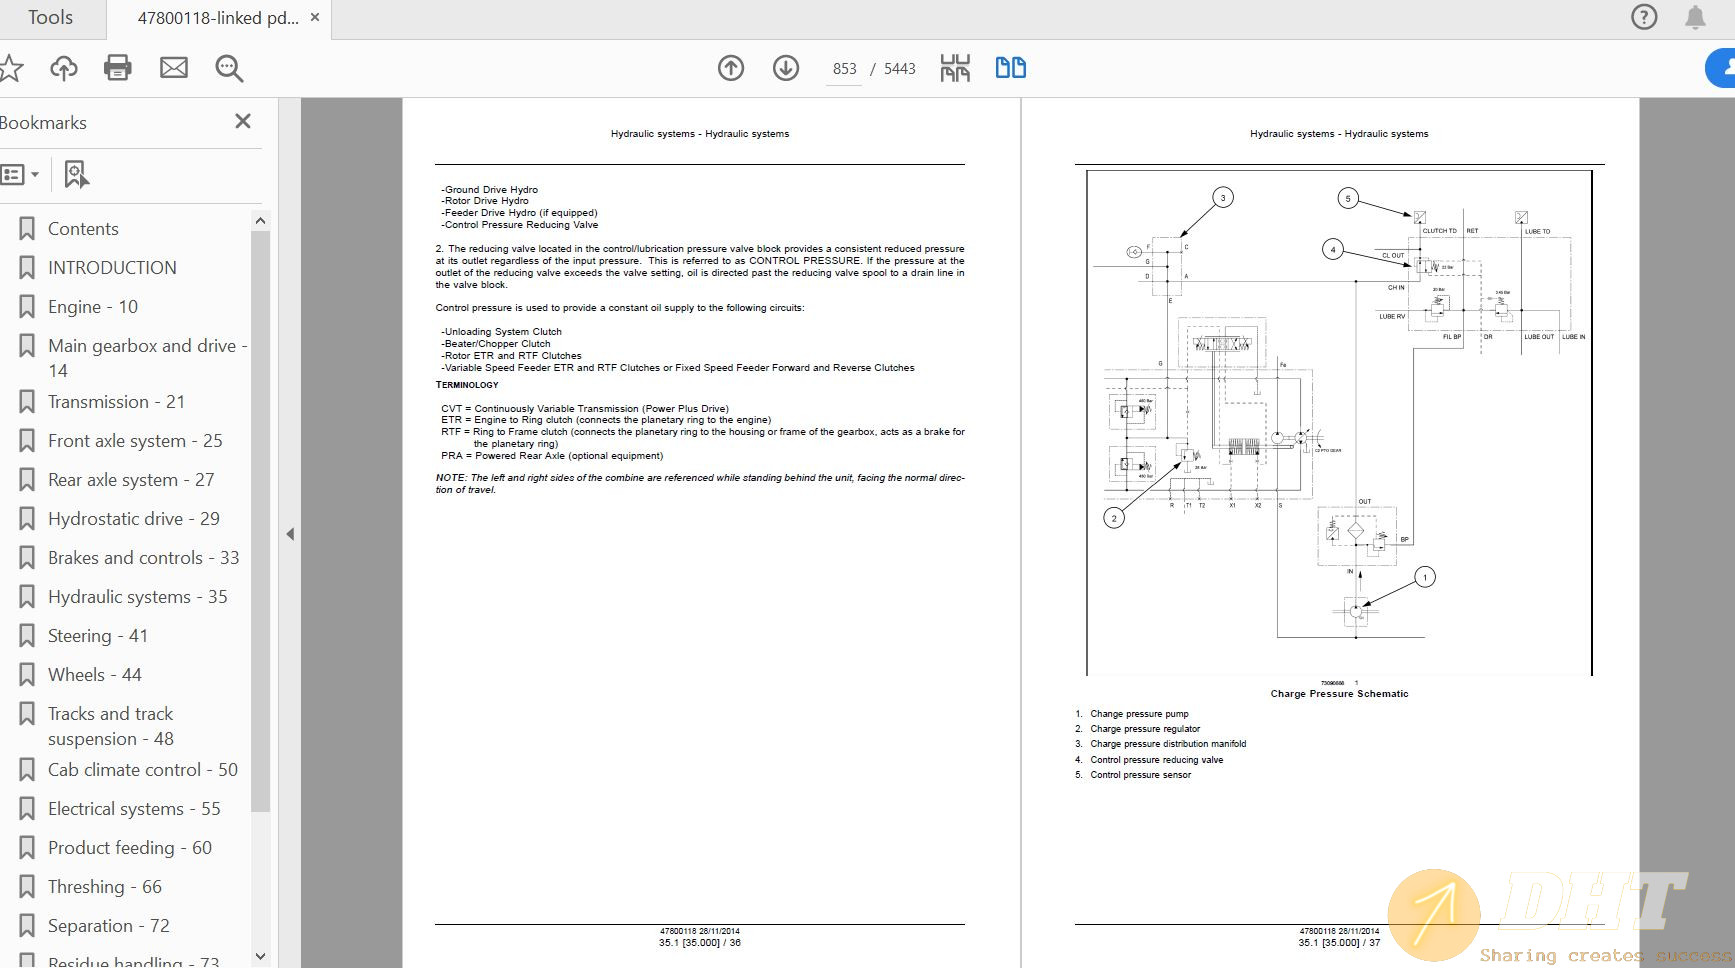The image size is (1735, 968).
Task: Open Wheels - 44 bookmark
Action: click(95, 675)
